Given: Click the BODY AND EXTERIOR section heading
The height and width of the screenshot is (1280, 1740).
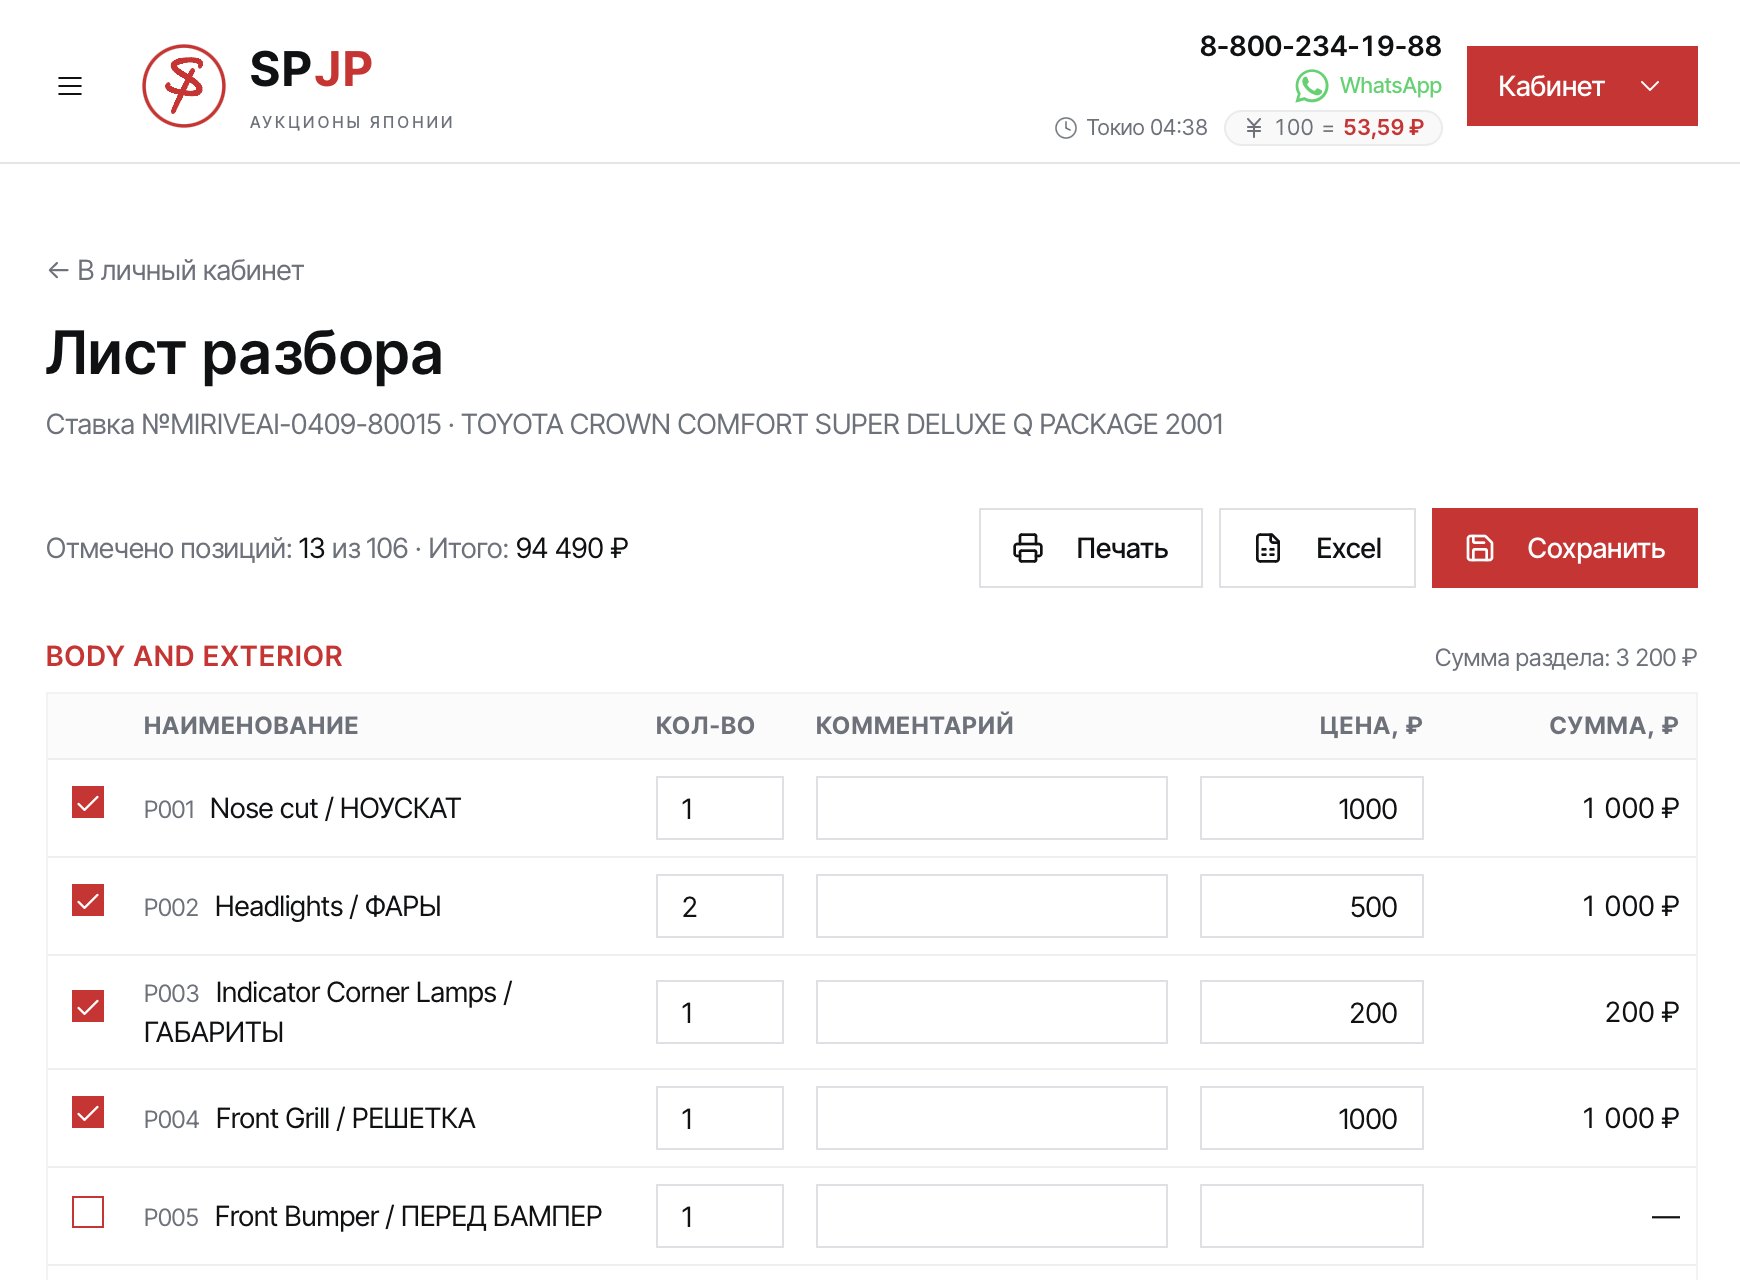Looking at the screenshot, I should click(x=194, y=656).
